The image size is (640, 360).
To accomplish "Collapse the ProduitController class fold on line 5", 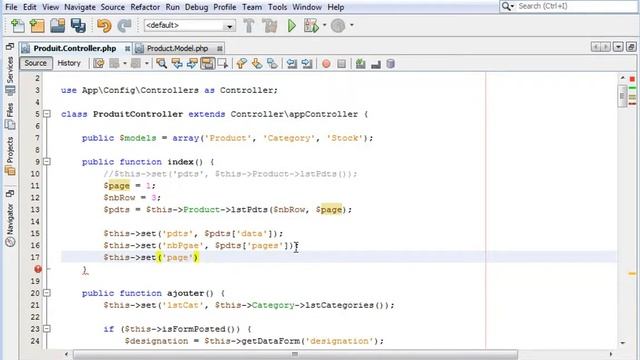I will [47, 114].
